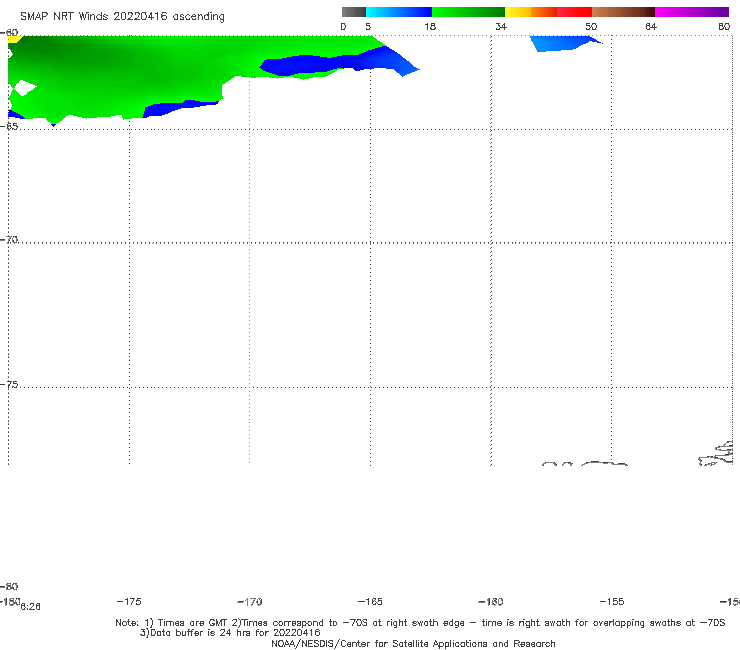Viewport: 740px width, 650px height.
Task: Click the cyan-to-blue segment of the color bar
Action: 399,12
